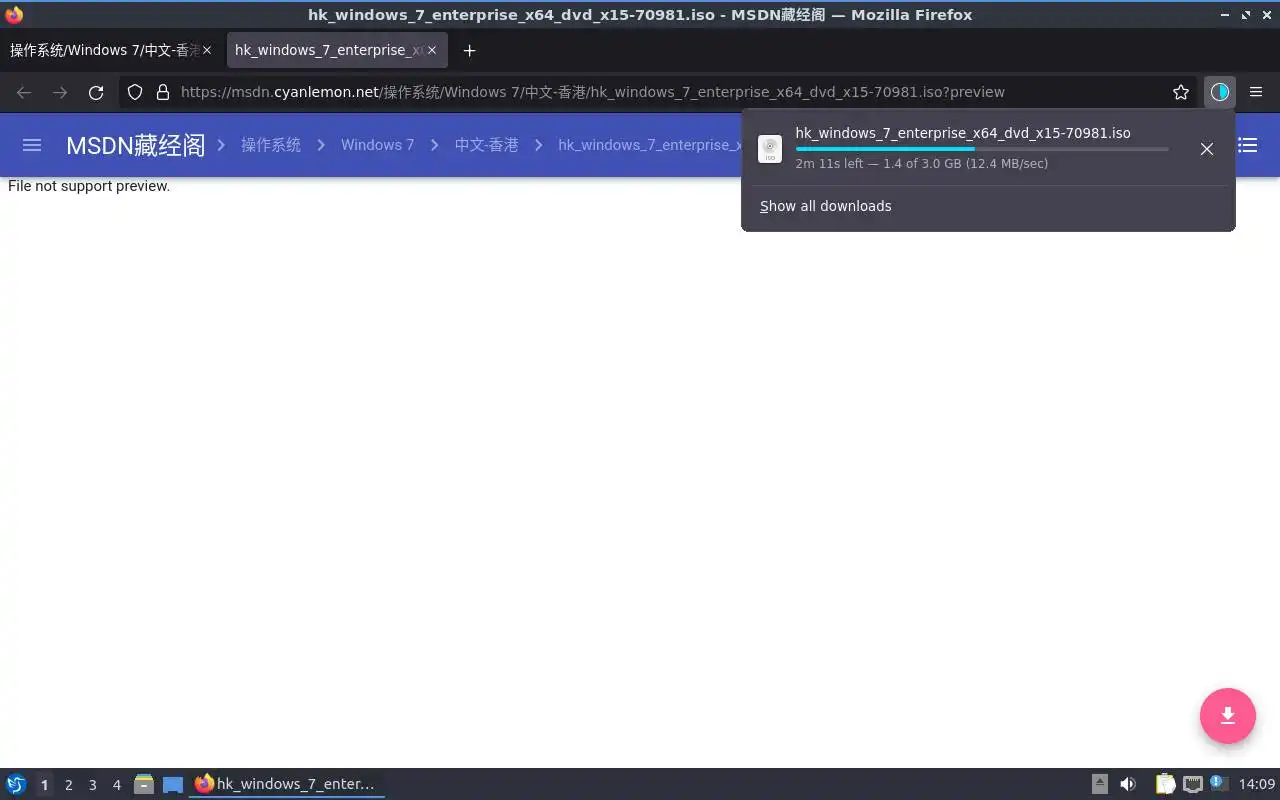The height and width of the screenshot is (800, 1280).
Task: Show all downloads
Action: click(825, 206)
